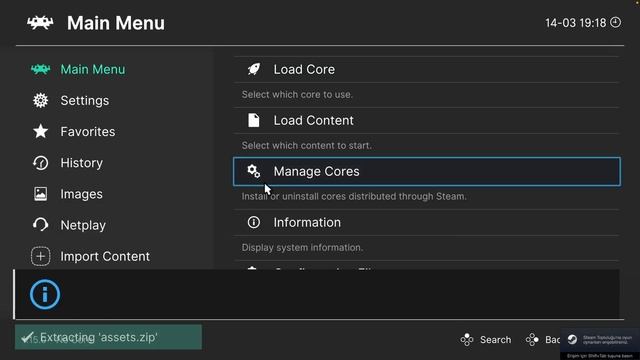640x360 pixels.
Task: Click the blue info icon in message box
Action: [45, 294]
